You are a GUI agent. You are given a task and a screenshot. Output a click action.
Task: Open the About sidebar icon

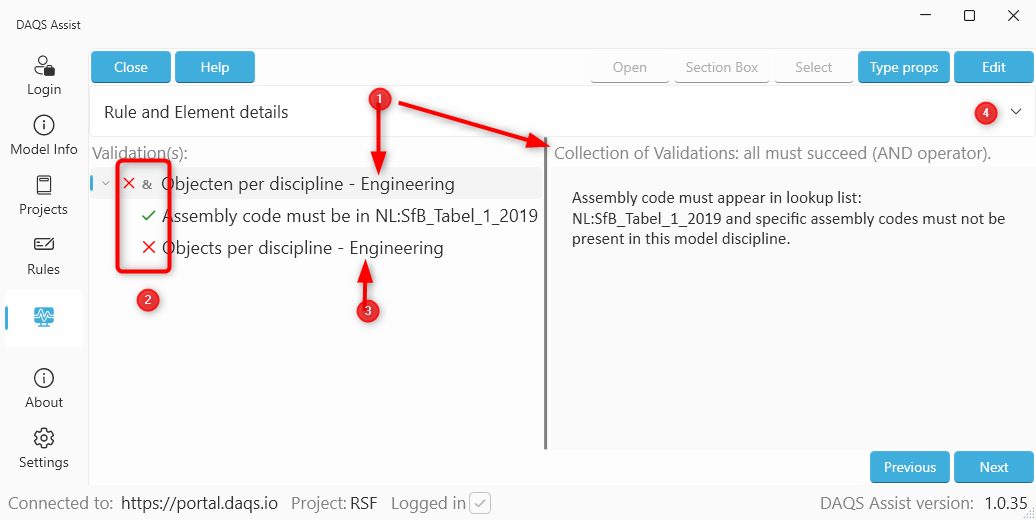44,379
